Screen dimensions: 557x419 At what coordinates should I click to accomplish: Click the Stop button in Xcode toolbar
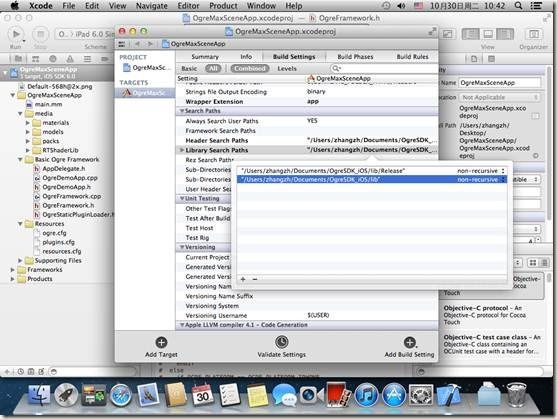[x=40, y=34]
